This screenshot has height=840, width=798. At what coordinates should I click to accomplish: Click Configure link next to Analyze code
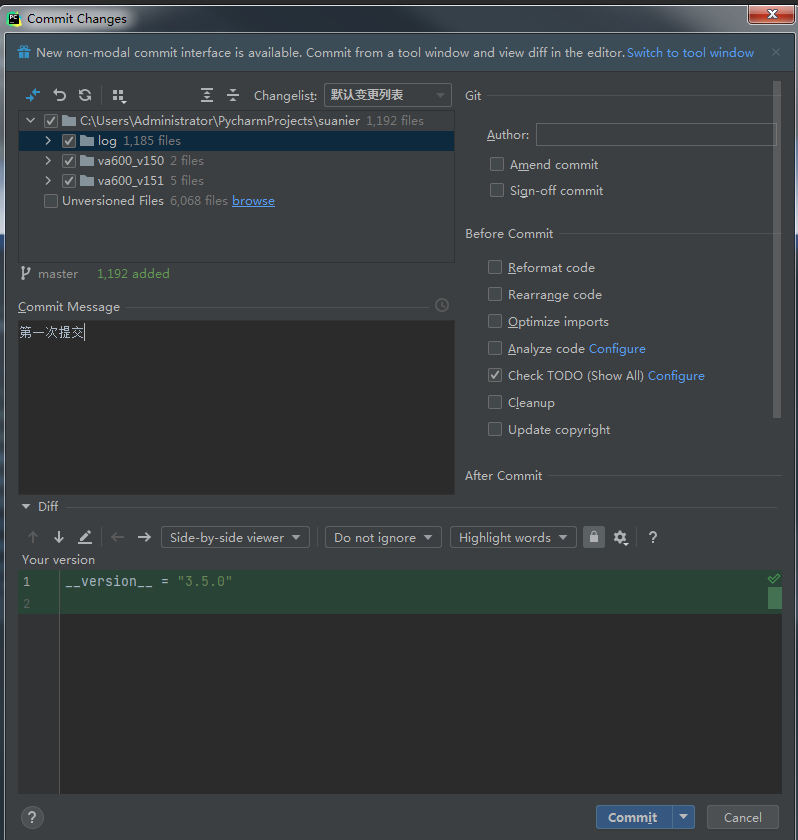pyautogui.click(x=617, y=349)
